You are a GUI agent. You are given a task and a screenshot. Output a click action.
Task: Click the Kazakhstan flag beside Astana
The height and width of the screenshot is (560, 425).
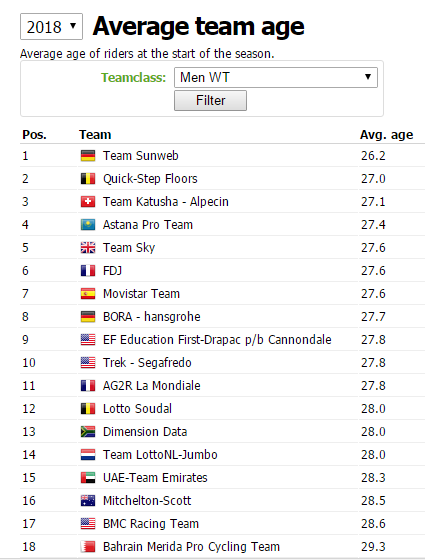tap(88, 225)
